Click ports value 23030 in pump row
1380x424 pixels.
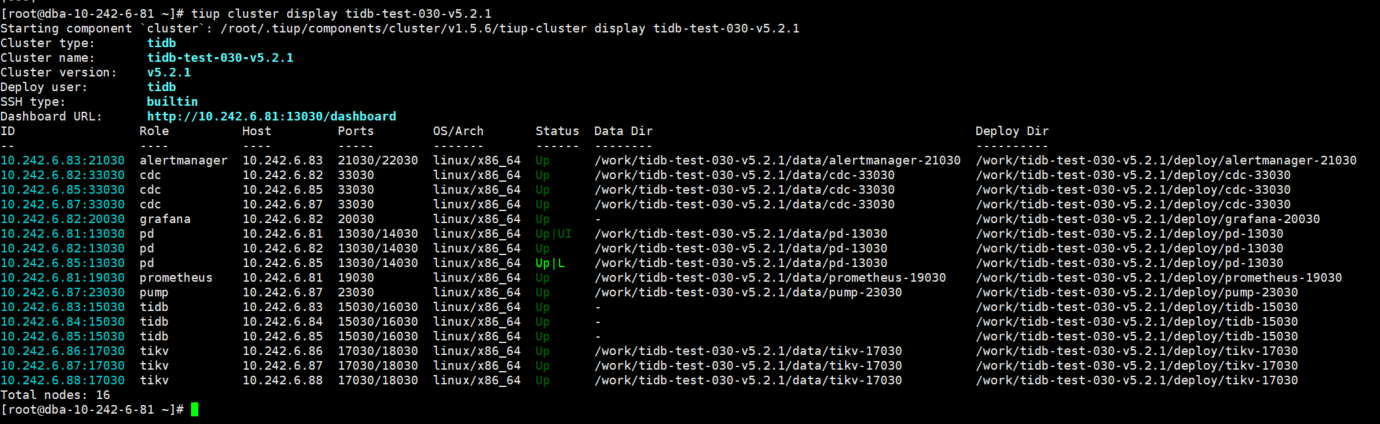(356, 293)
